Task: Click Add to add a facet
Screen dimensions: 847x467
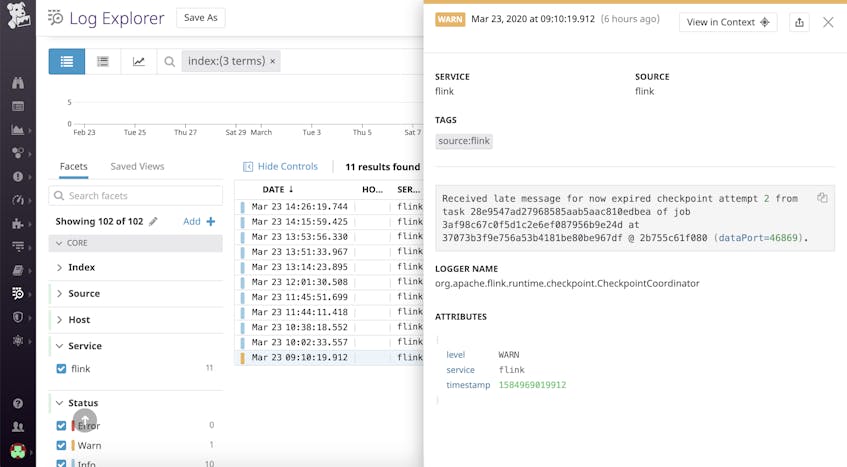Action: coord(199,221)
